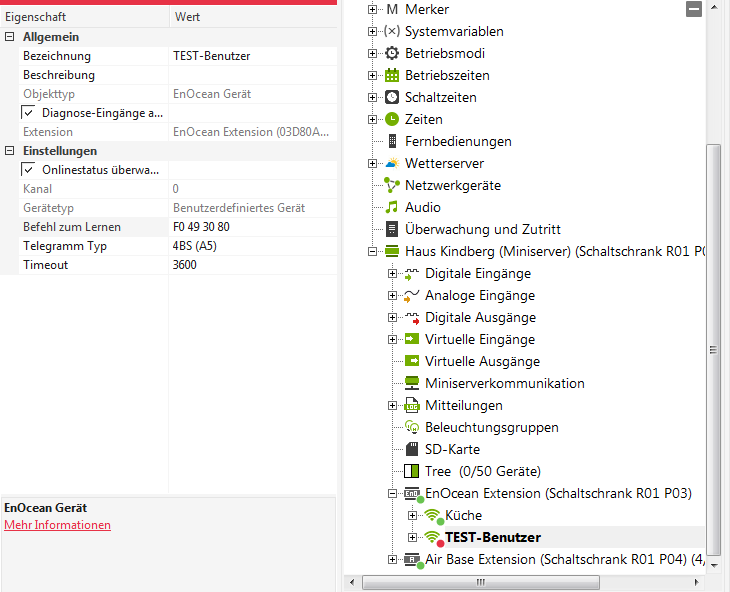Collapse the Allgemein property section

9,37
